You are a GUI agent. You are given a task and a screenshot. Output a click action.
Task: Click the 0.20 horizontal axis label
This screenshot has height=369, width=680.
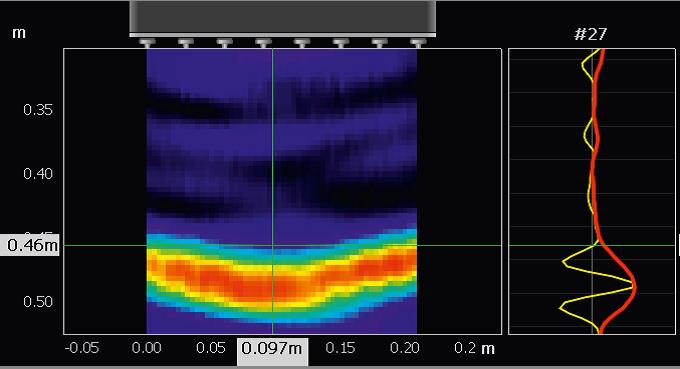[404, 348]
